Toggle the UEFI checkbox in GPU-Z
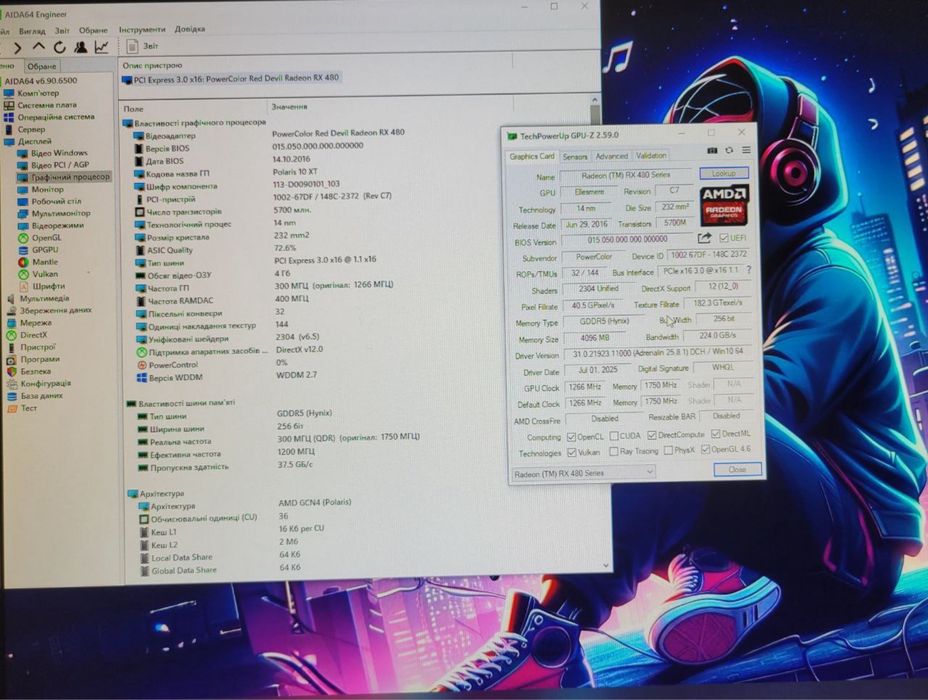Image resolution: width=928 pixels, height=700 pixels. coord(723,238)
